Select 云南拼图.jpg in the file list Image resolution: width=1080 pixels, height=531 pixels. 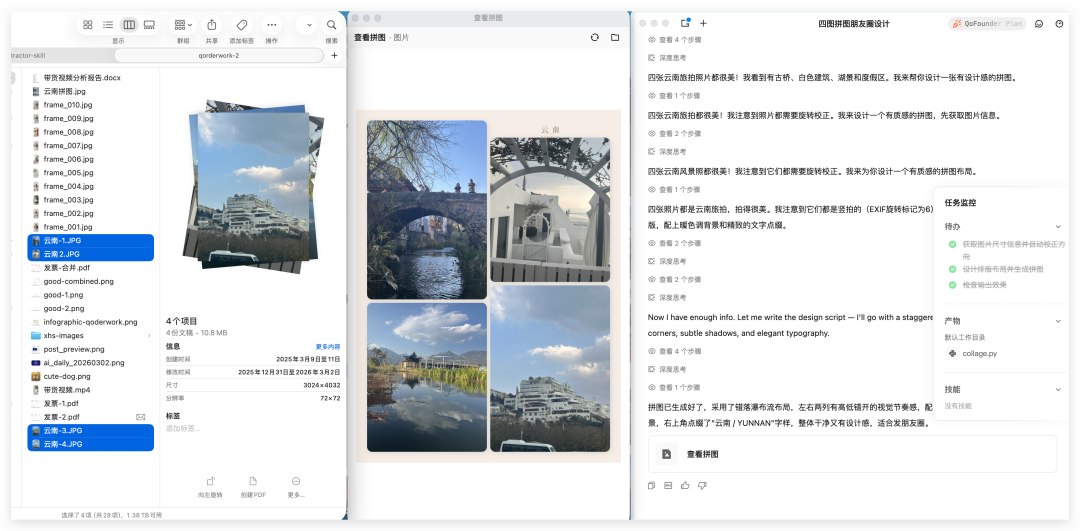pyautogui.click(x=64, y=91)
